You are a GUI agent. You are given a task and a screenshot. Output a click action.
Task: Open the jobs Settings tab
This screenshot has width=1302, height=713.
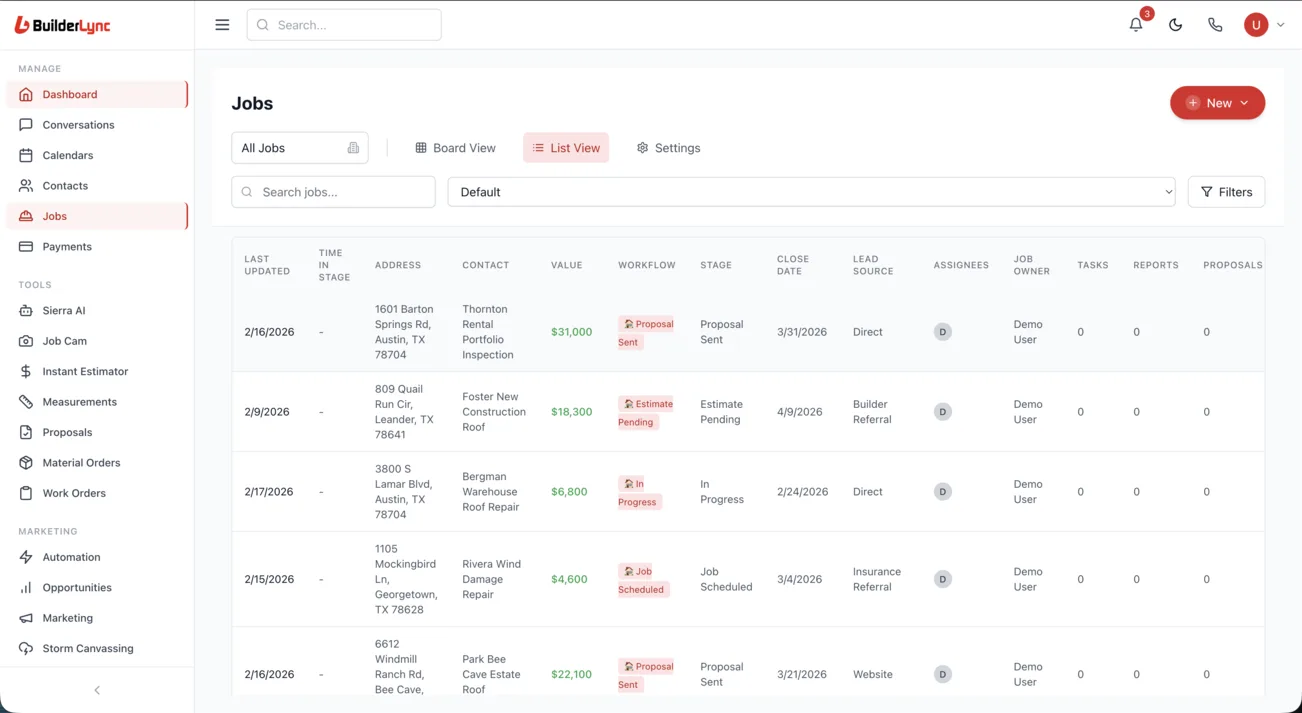668,148
